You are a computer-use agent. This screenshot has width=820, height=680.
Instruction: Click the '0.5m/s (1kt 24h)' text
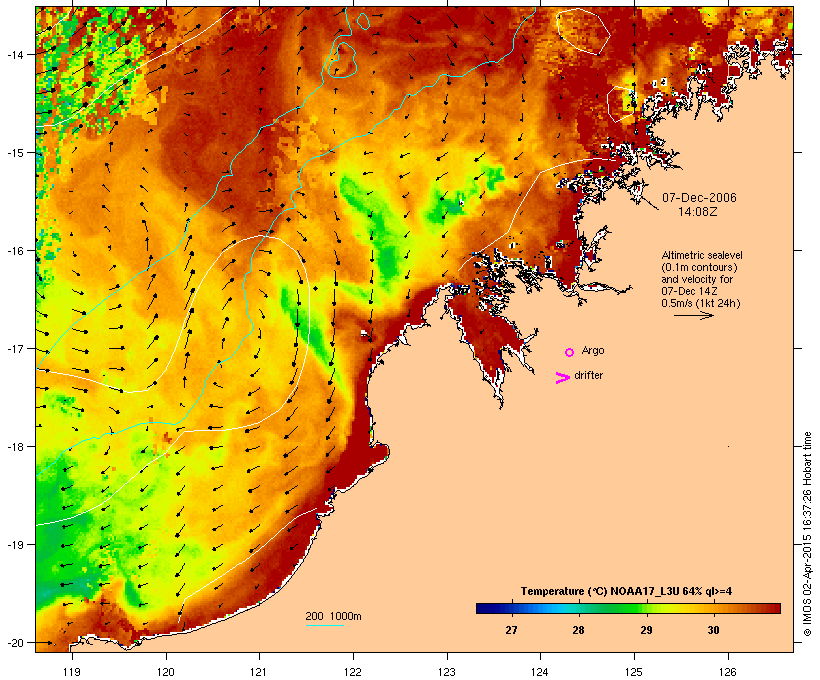coord(701,303)
